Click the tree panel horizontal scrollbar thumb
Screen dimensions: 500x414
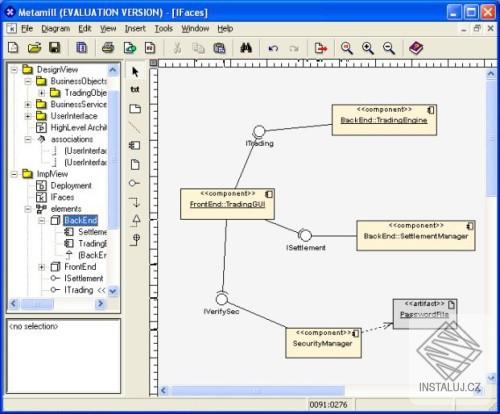click(37, 304)
